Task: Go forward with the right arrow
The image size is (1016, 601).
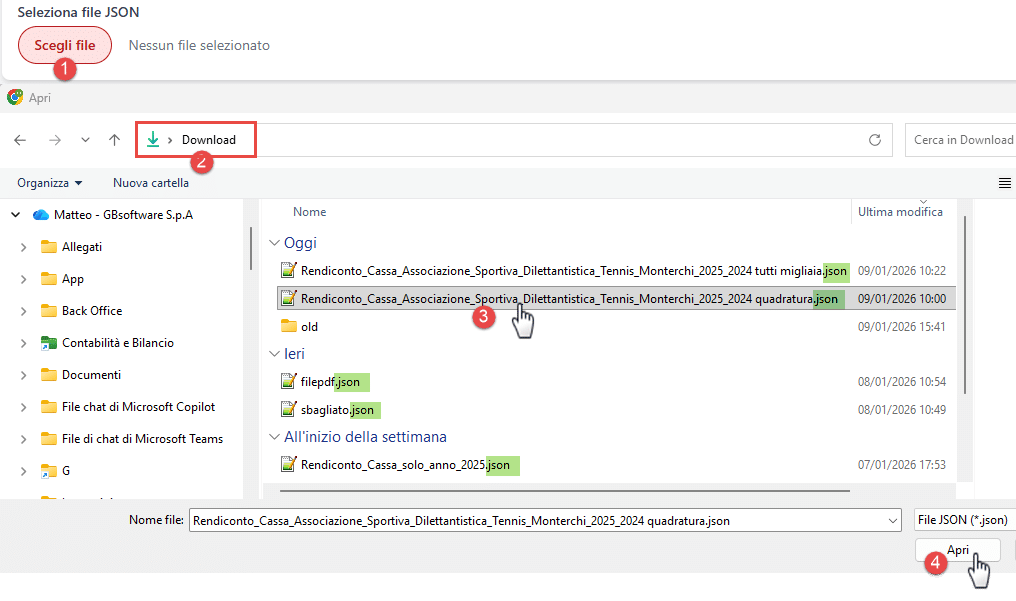Action: 55,140
